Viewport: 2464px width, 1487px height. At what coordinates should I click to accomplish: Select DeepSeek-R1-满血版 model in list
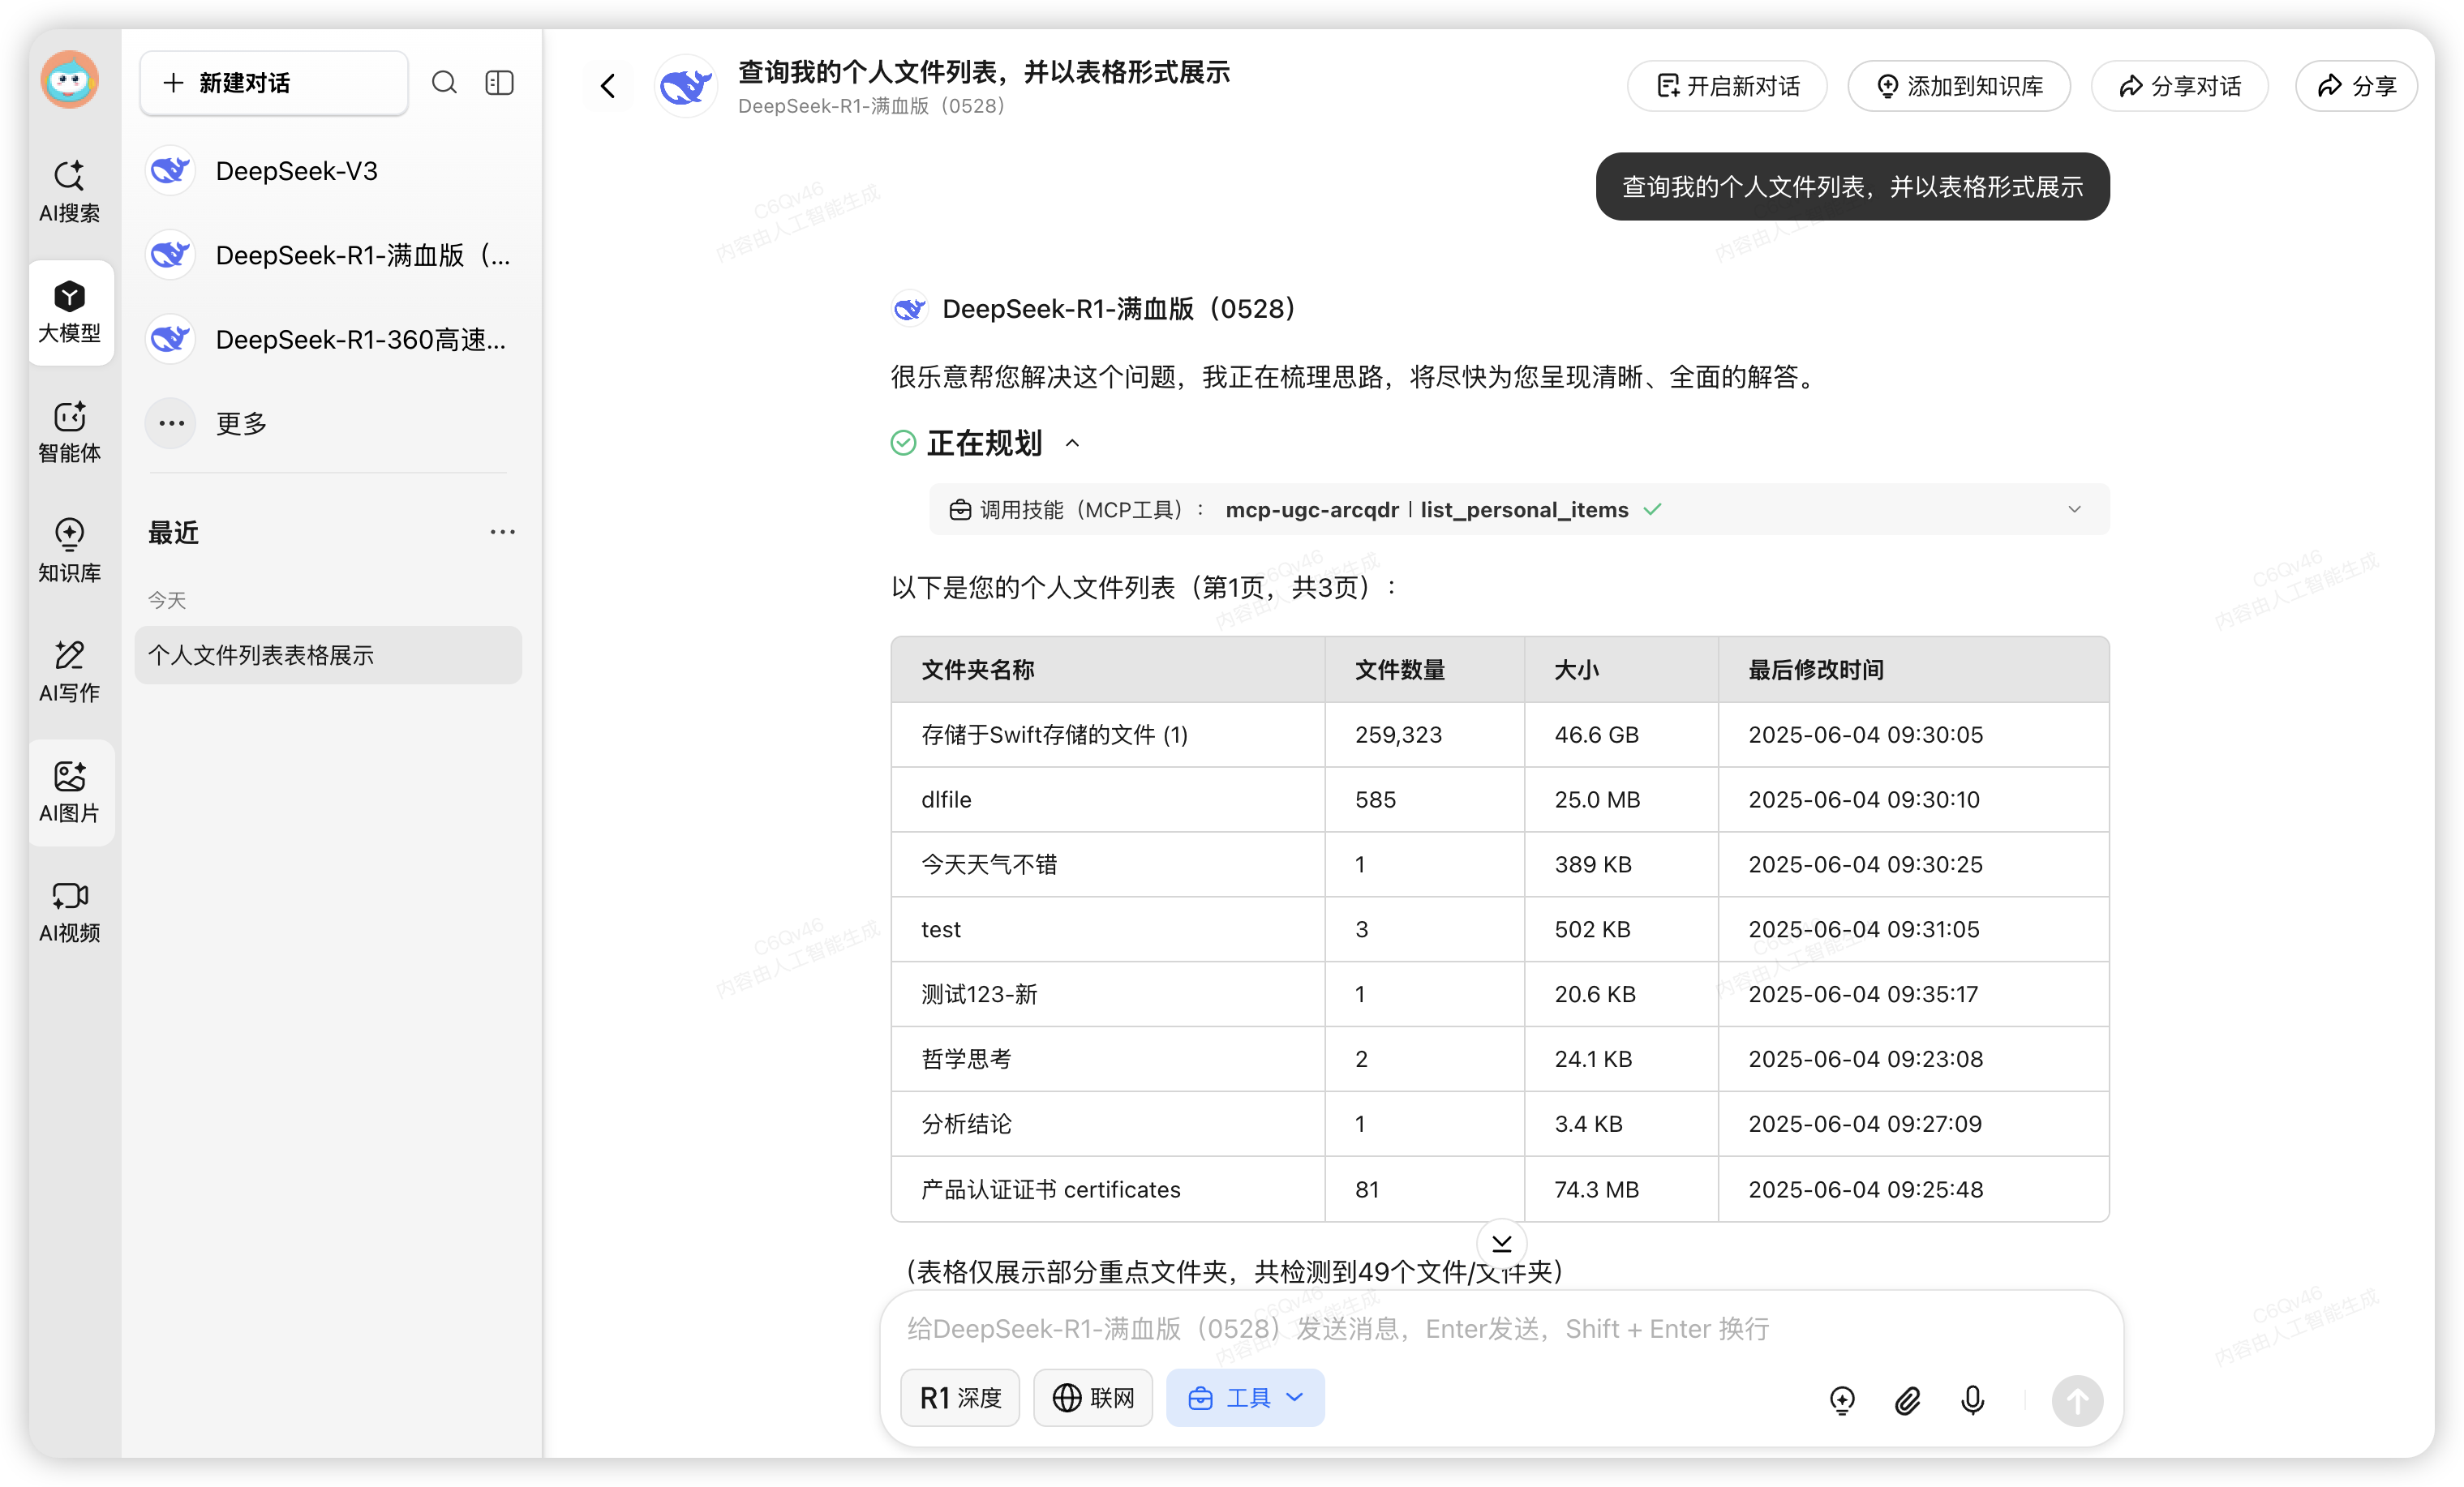point(330,255)
